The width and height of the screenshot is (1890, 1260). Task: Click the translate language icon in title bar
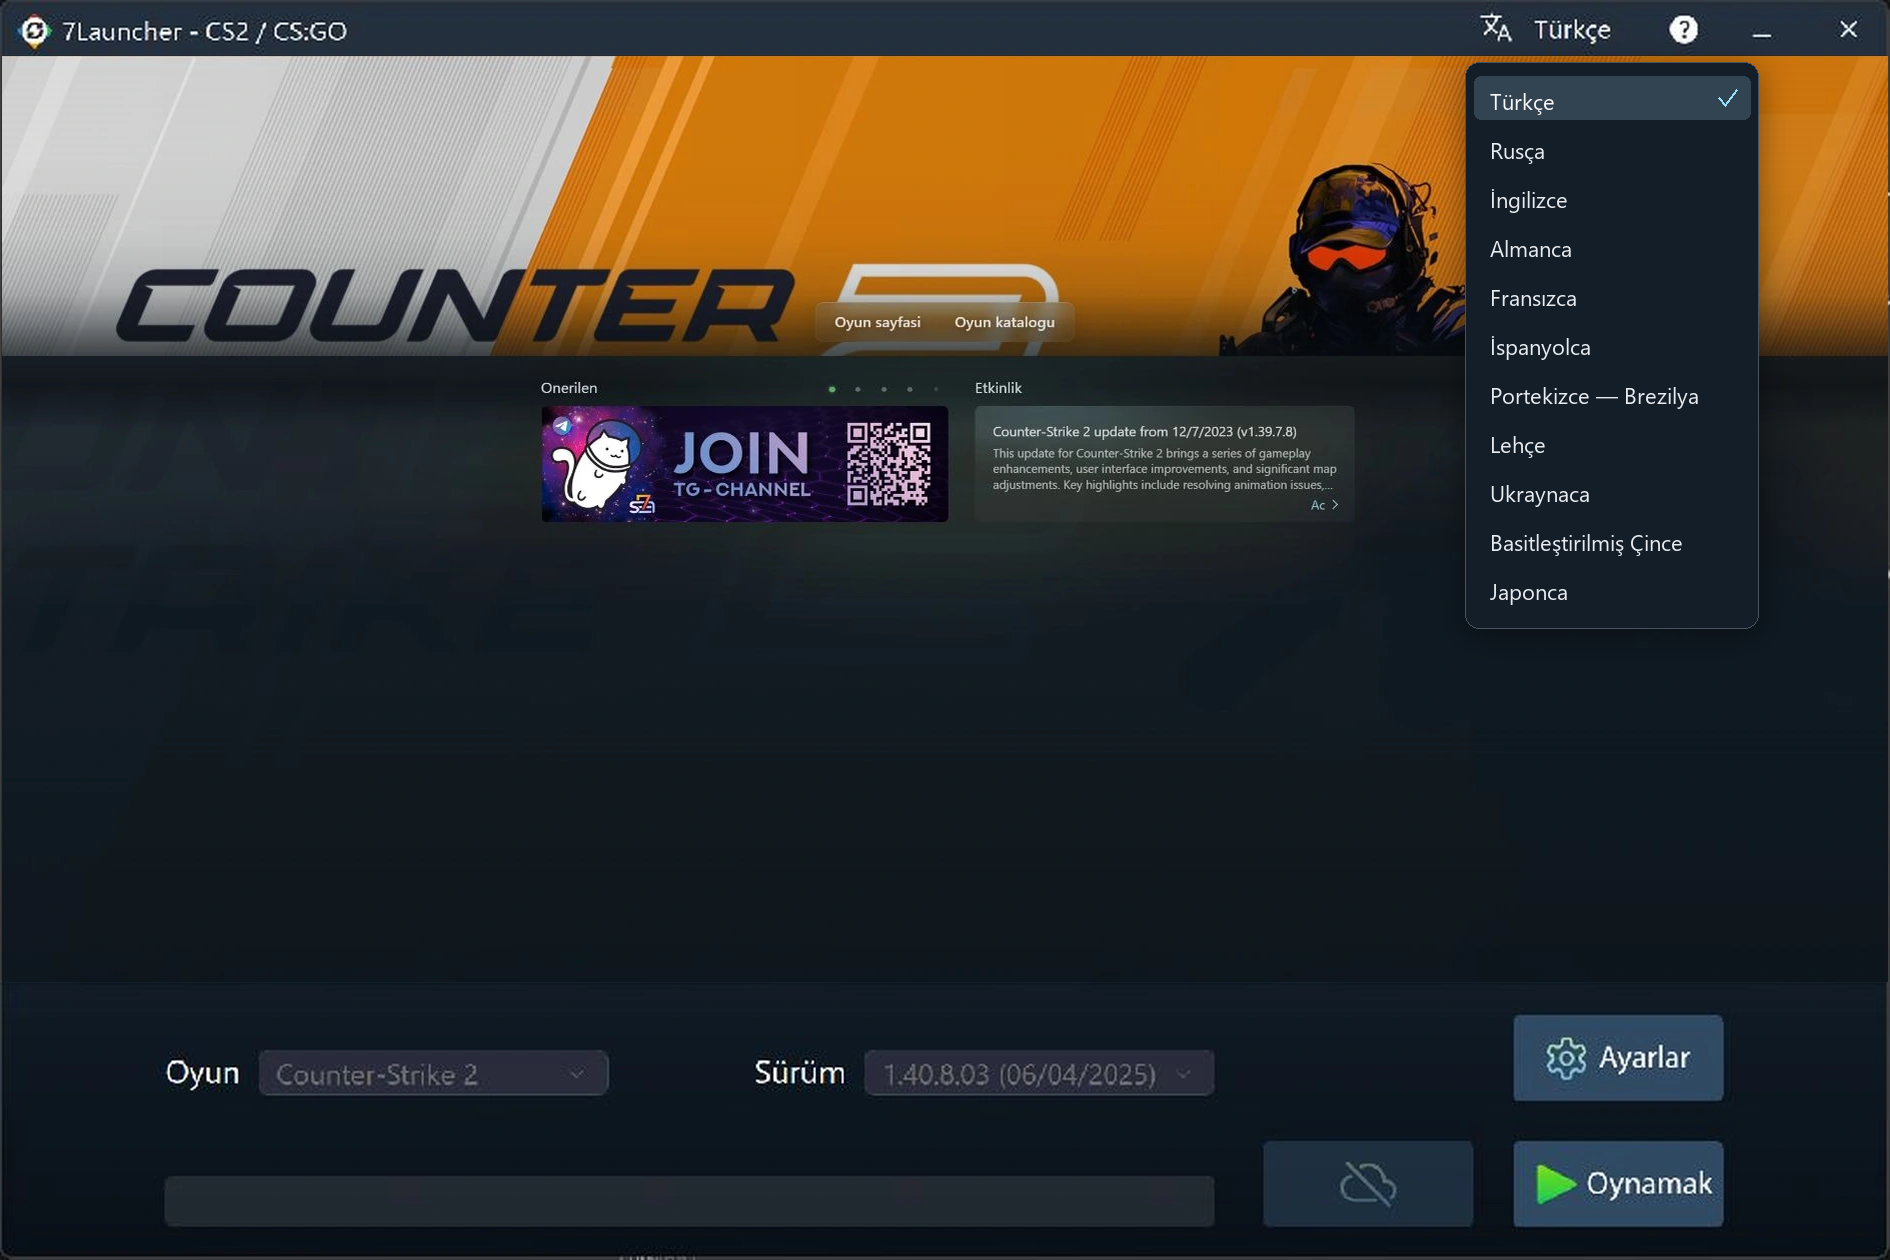coord(1496,29)
